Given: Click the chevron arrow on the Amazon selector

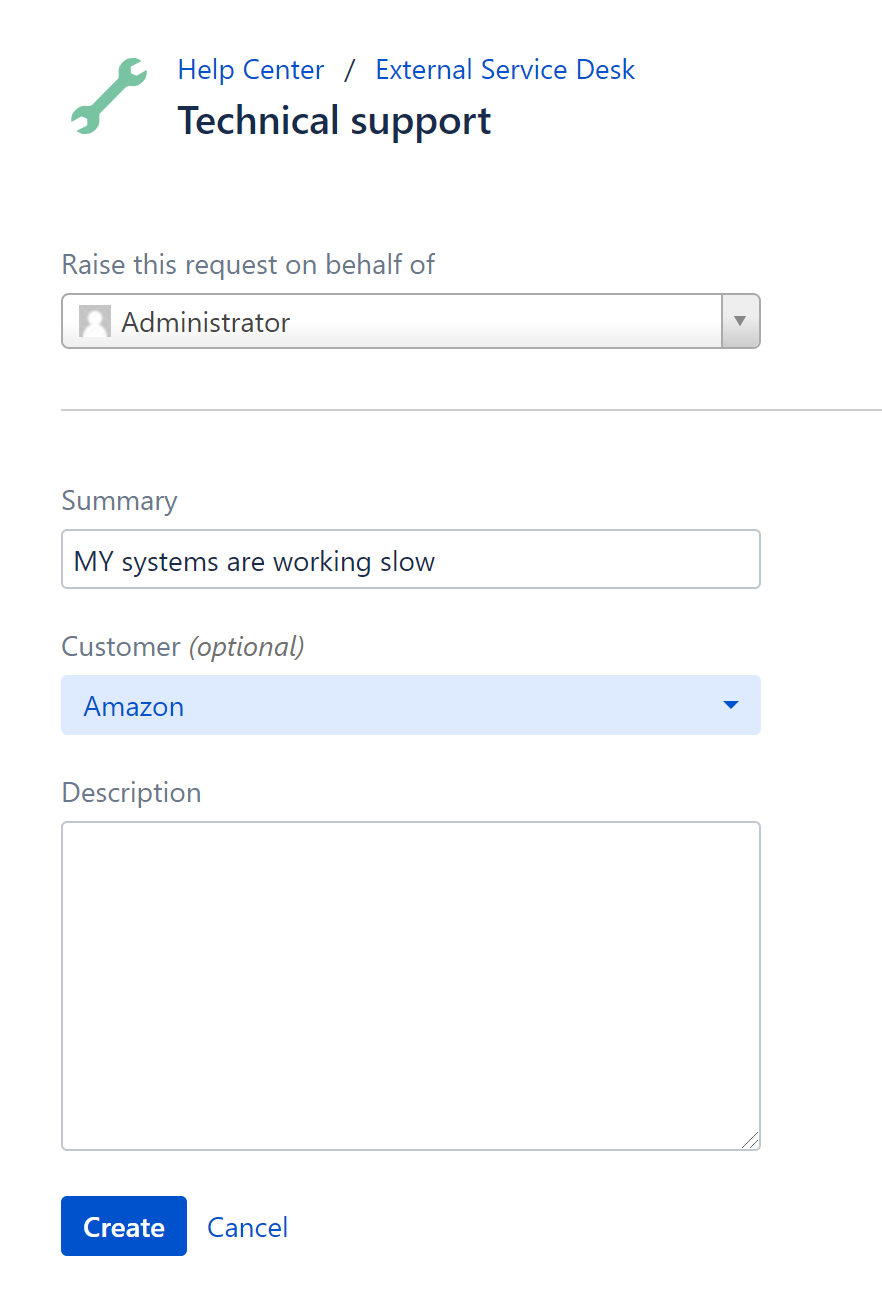Looking at the screenshot, I should tap(731, 705).
